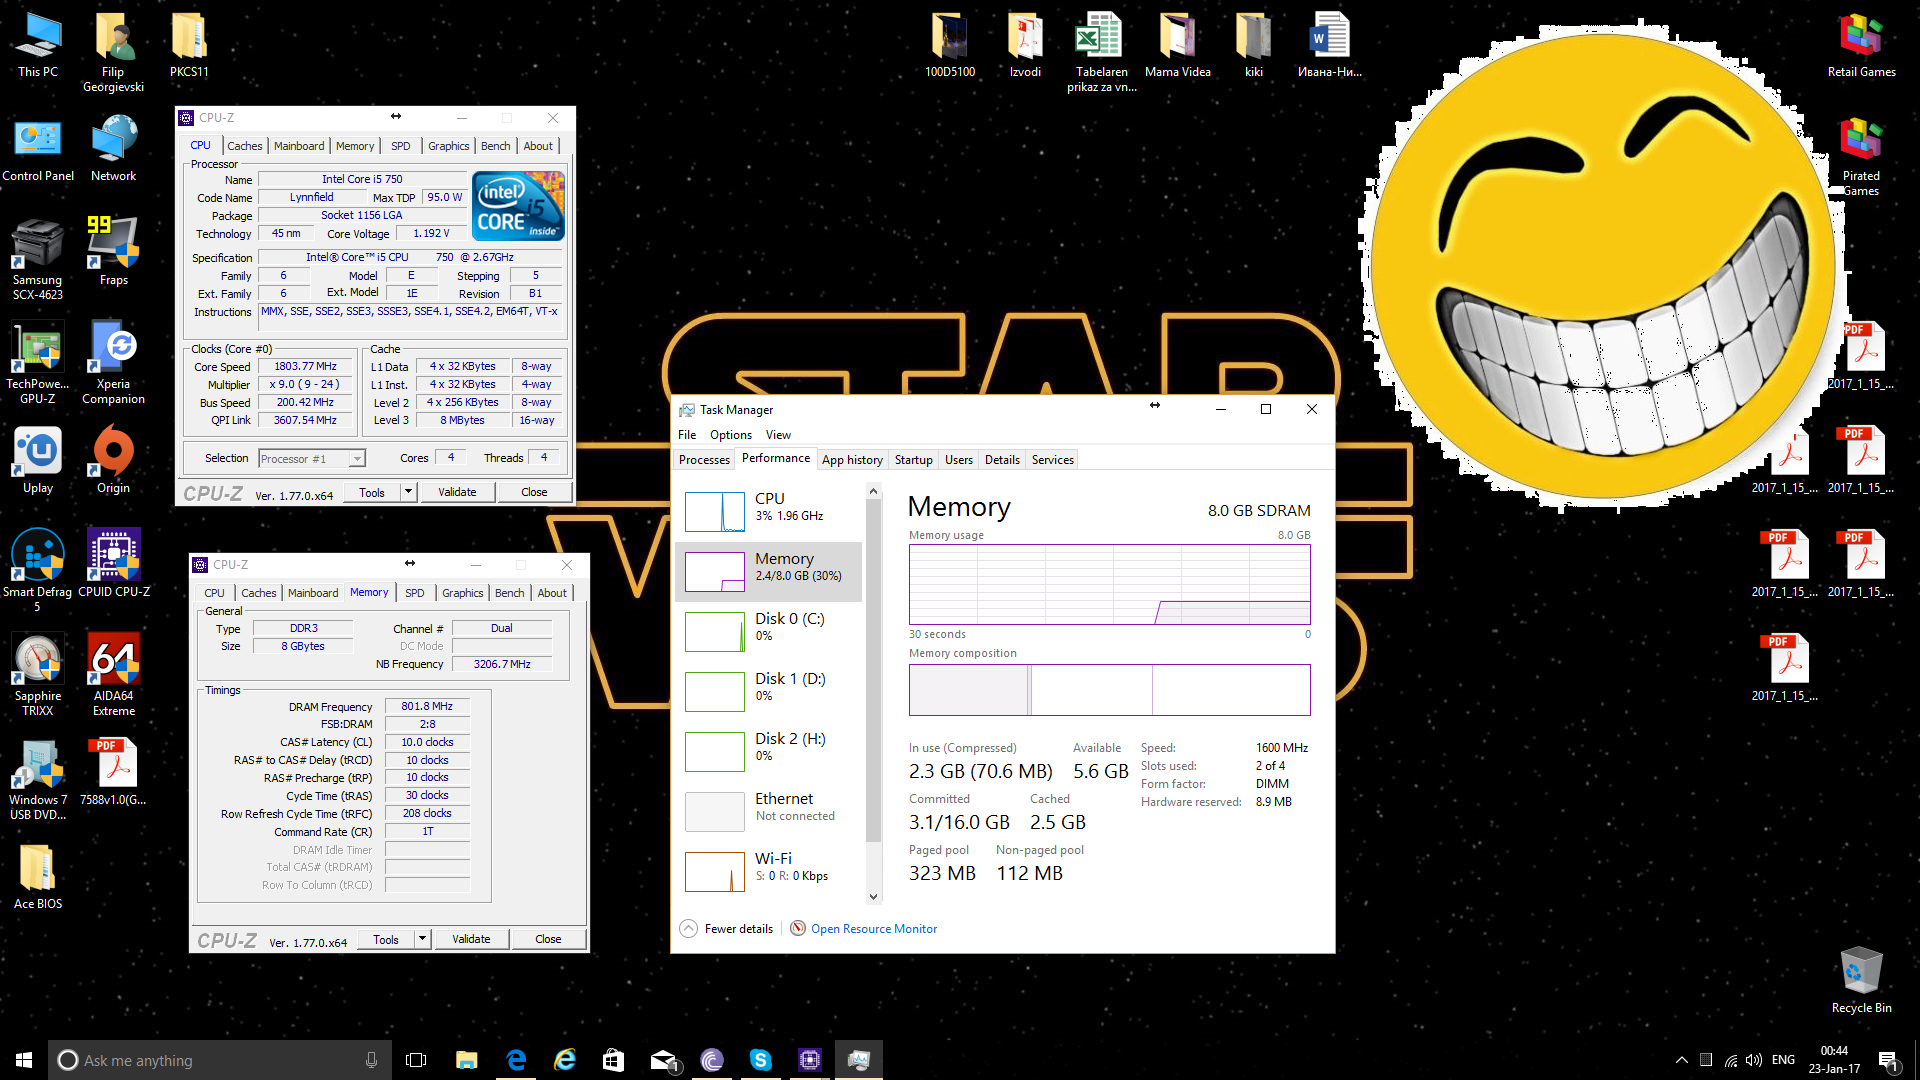Open Windows 7 USB DVD tool shortcut

point(38,780)
